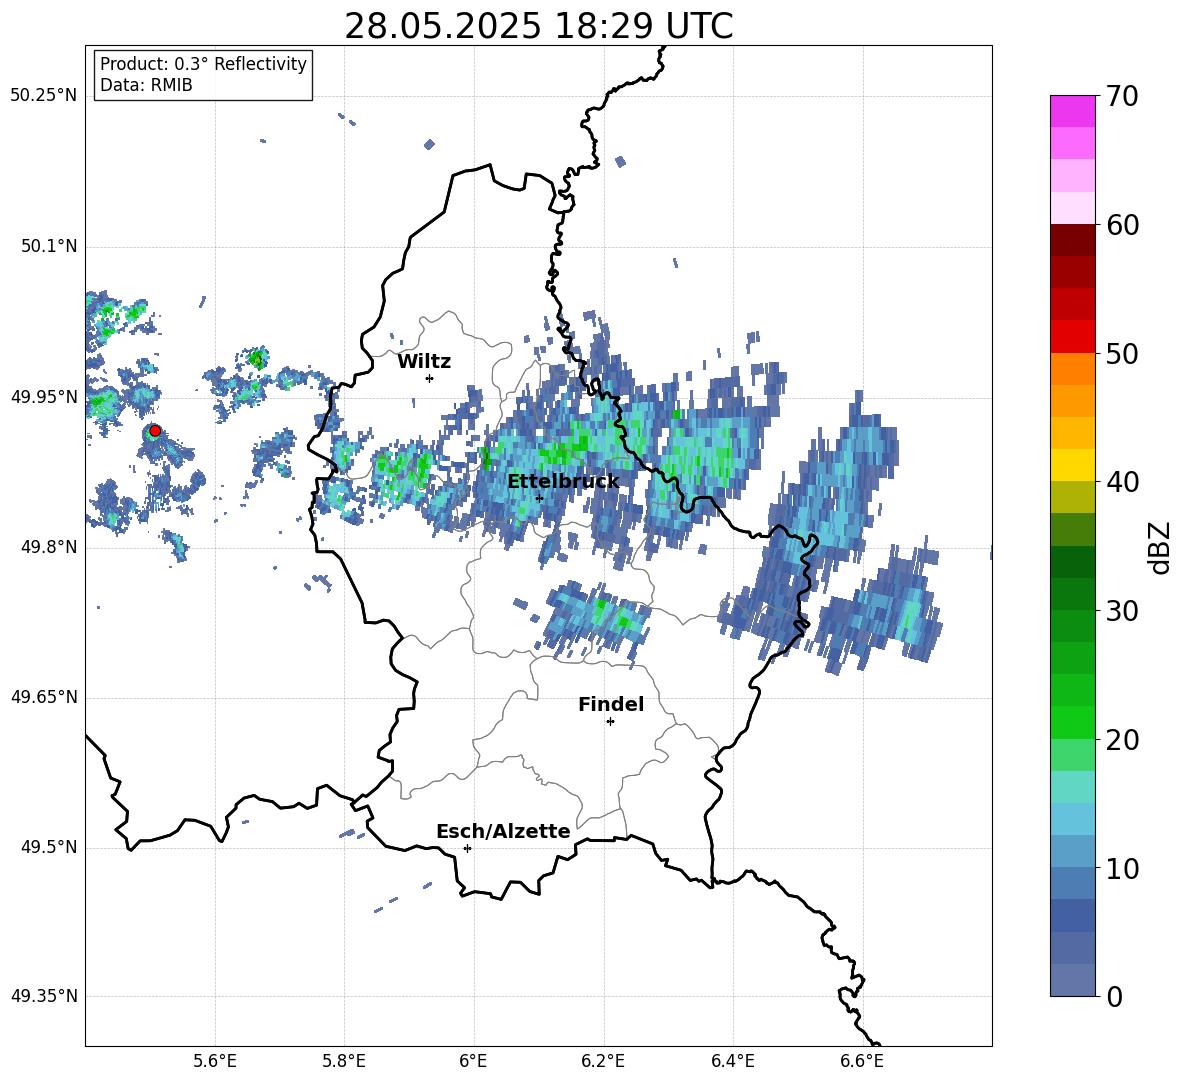The height and width of the screenshot is (1081, 1184).
Task: Click the red radar location marker
Action: pyautogui.click(x=155, y=430)
